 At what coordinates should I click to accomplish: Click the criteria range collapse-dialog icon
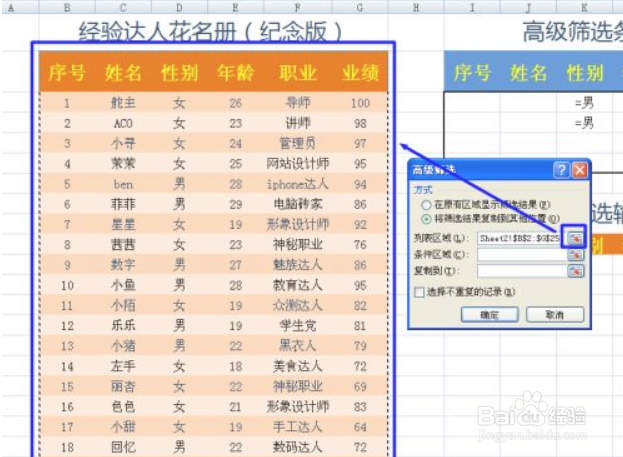click(575, 254)
